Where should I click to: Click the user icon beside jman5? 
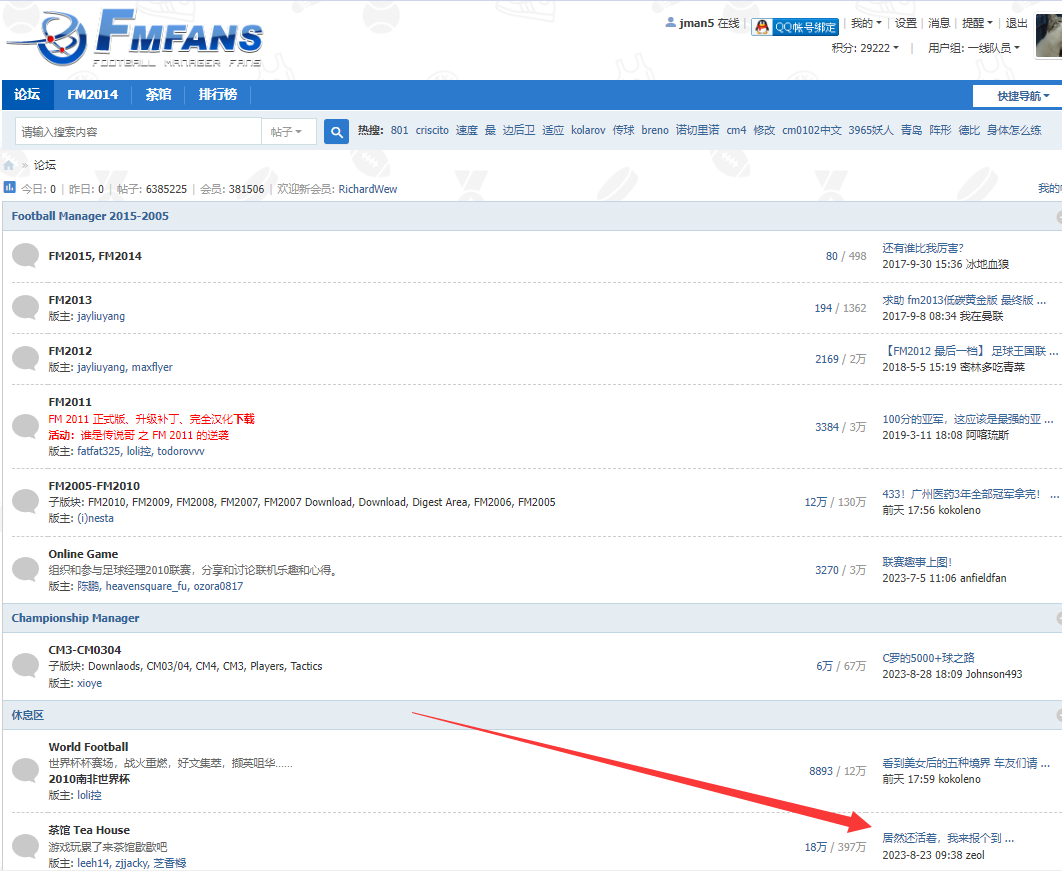(671, 22)
